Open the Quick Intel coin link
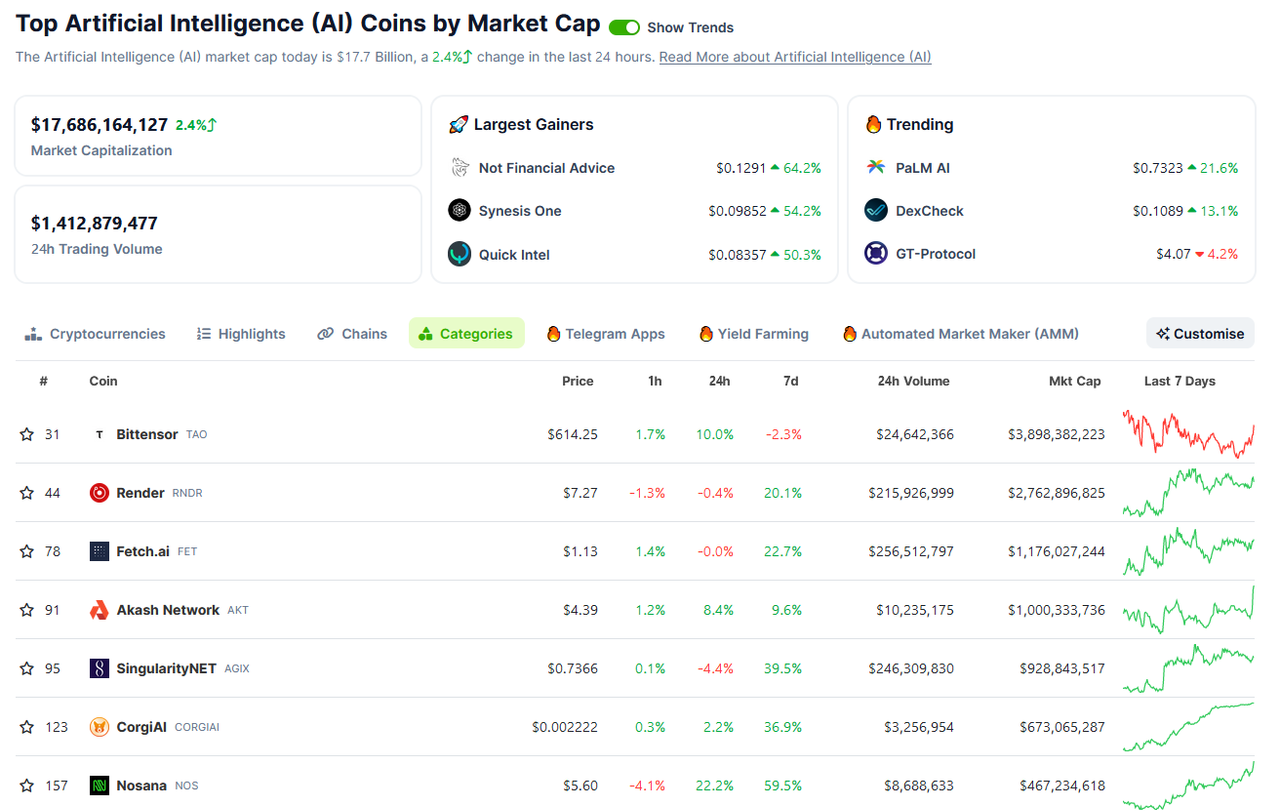Image resolution: width=1280 pixels, height=811 pixels. click(x=514, y=255)
